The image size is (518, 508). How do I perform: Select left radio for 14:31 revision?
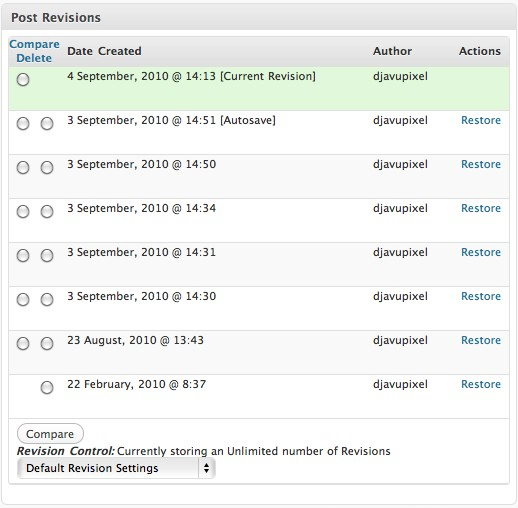(23, 256)
